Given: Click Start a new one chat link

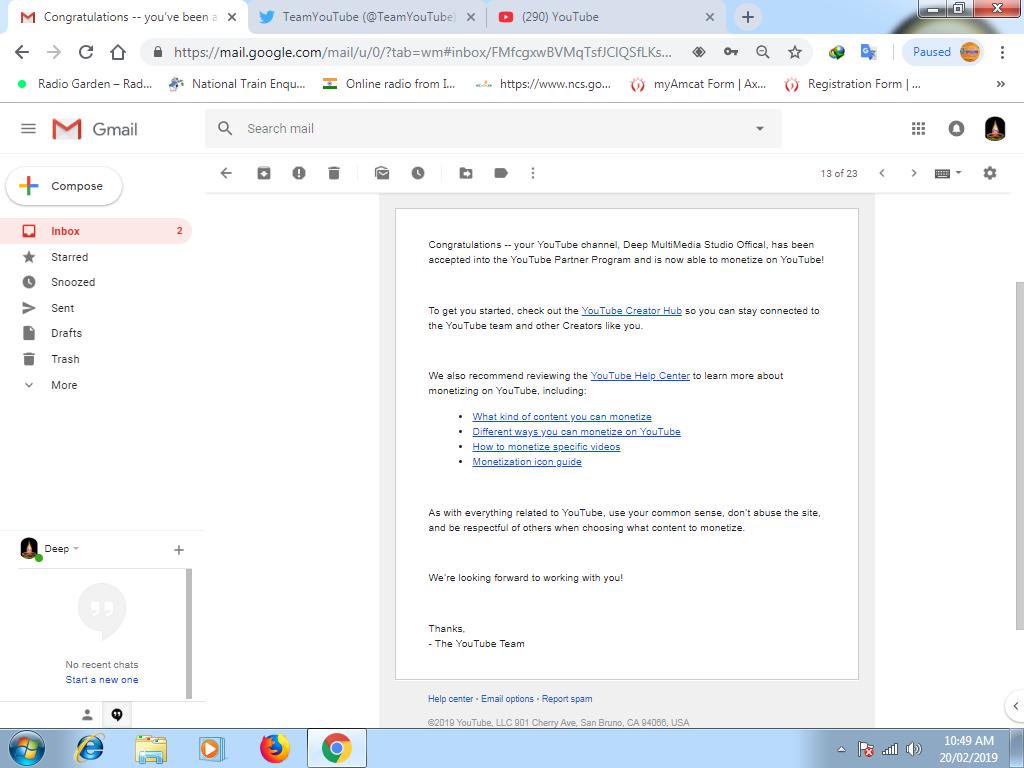Looking at the screenshot, I should (x=102, y=680).
